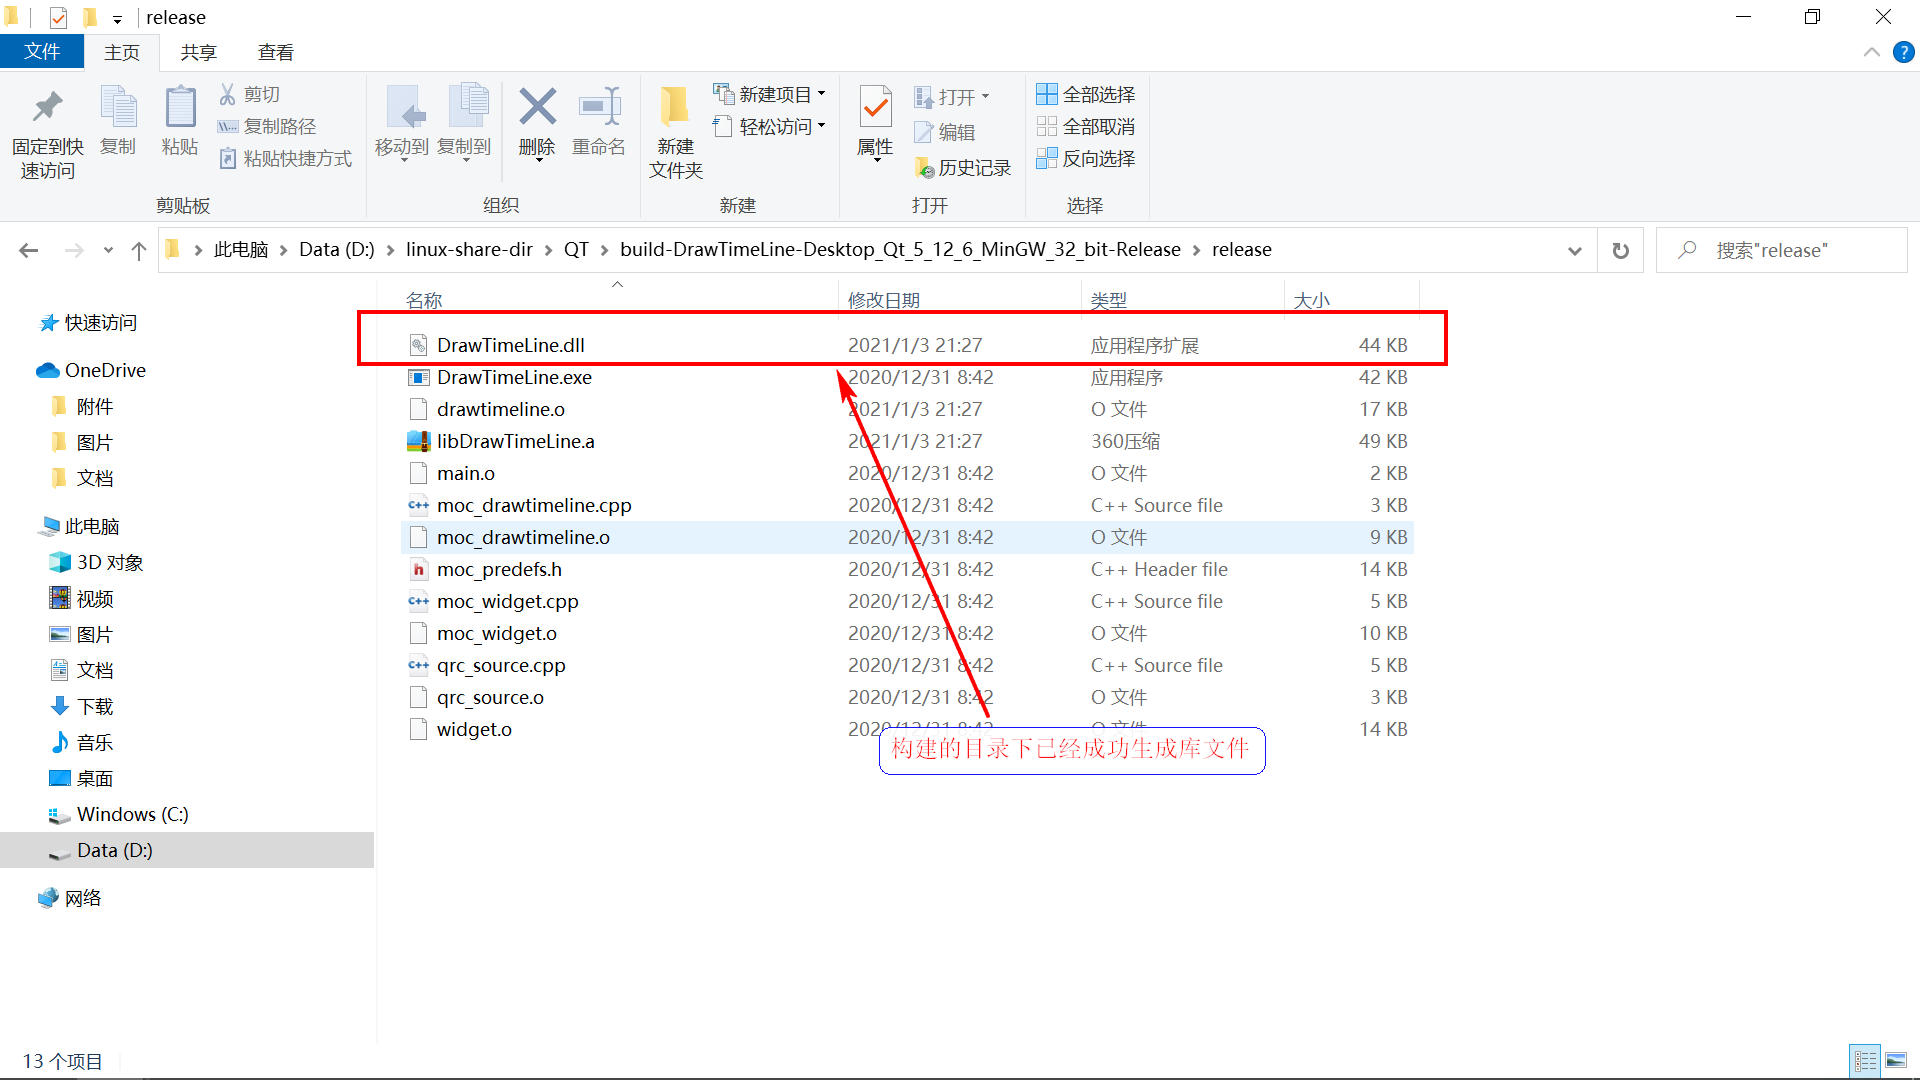Open the File (文件) menu tab
1920x1080 pixels.
pos(41,52)
